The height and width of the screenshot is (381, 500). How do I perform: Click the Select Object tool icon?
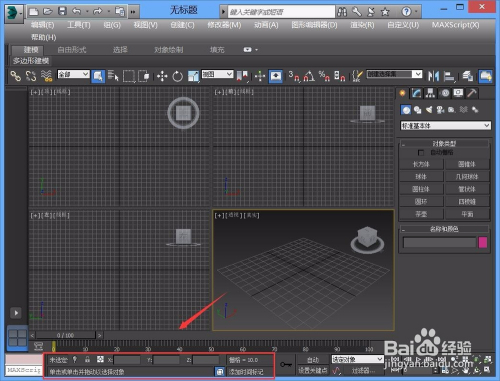click(98, 76)
